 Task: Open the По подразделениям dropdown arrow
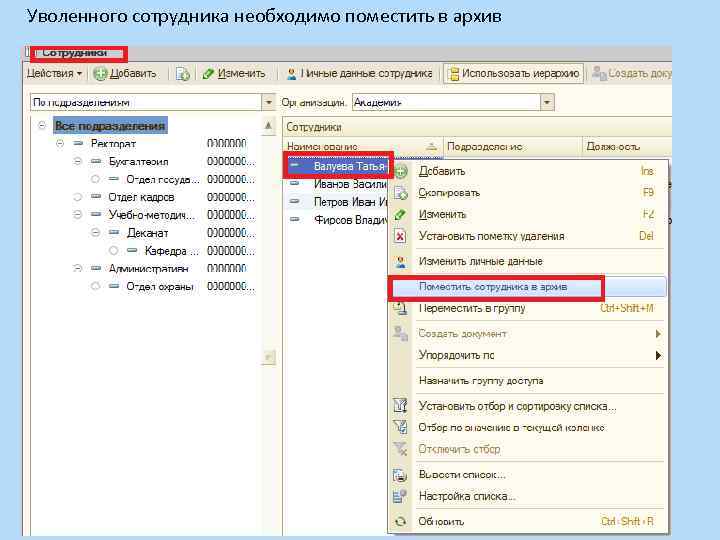click(x=269, y=102)
